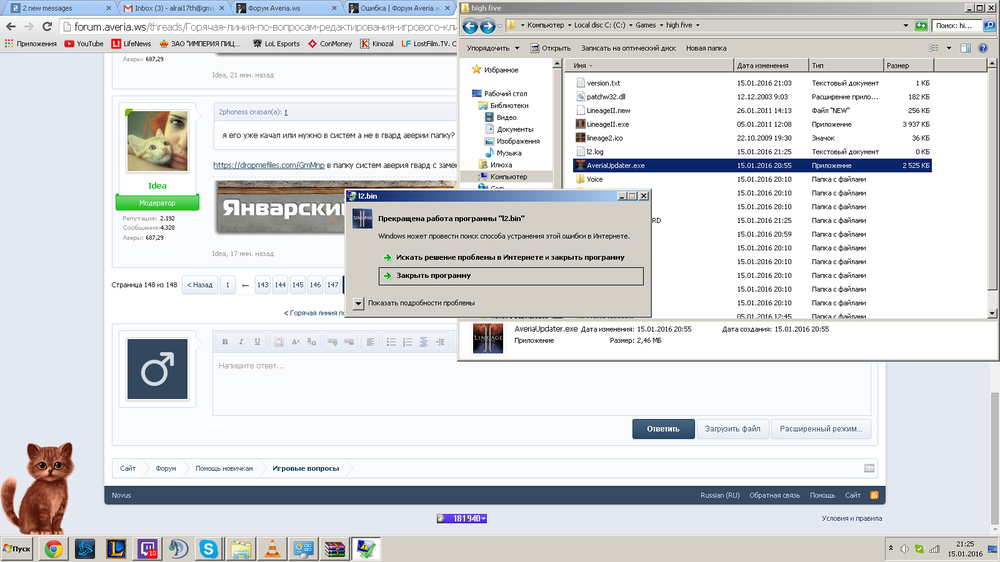The image size is (1000, 562).
Task: Open the text color picker in reply editor
Action: [x=279, y=342]
